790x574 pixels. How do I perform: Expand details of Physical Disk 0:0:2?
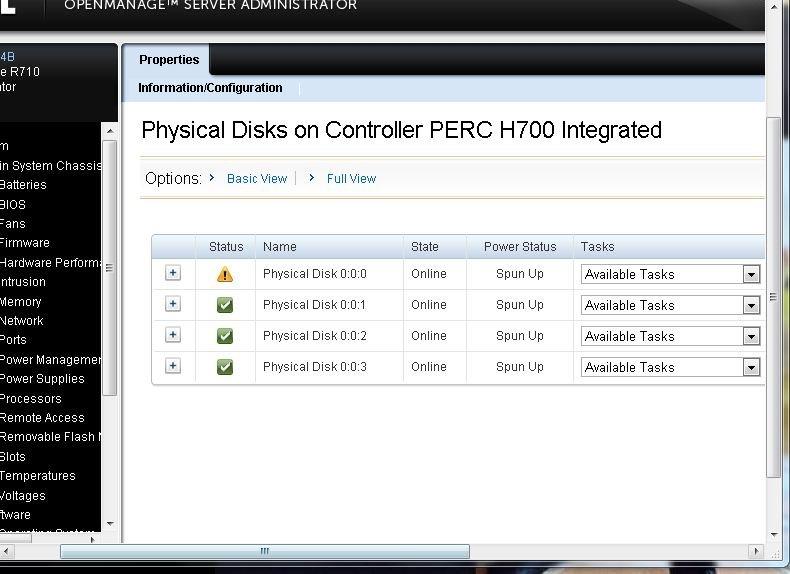tap(173, 335)
